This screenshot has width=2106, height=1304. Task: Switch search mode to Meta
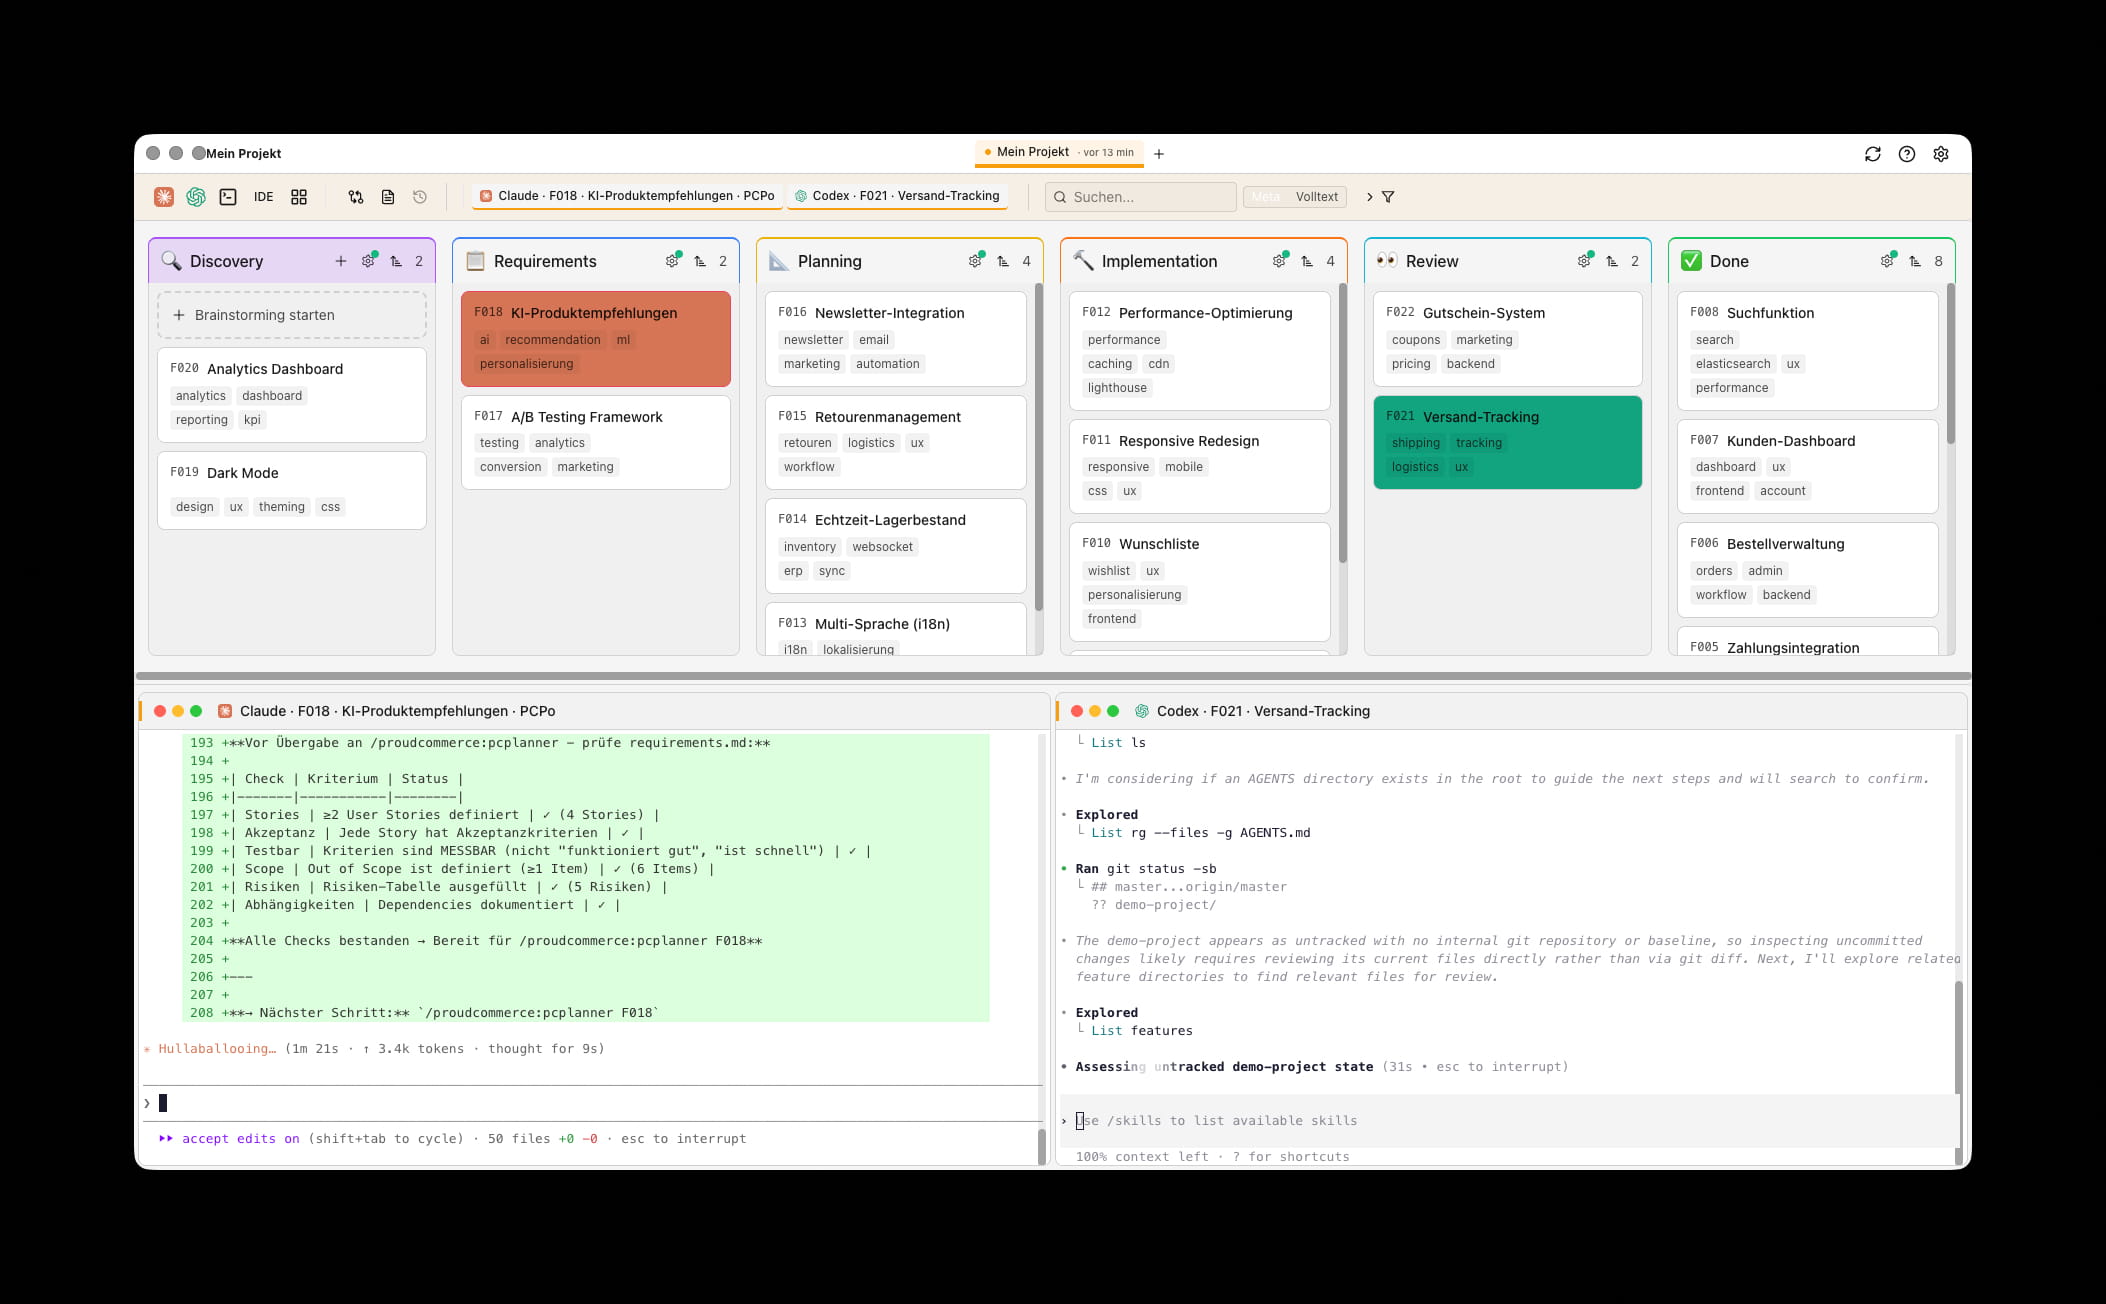tap(1265, 197)
